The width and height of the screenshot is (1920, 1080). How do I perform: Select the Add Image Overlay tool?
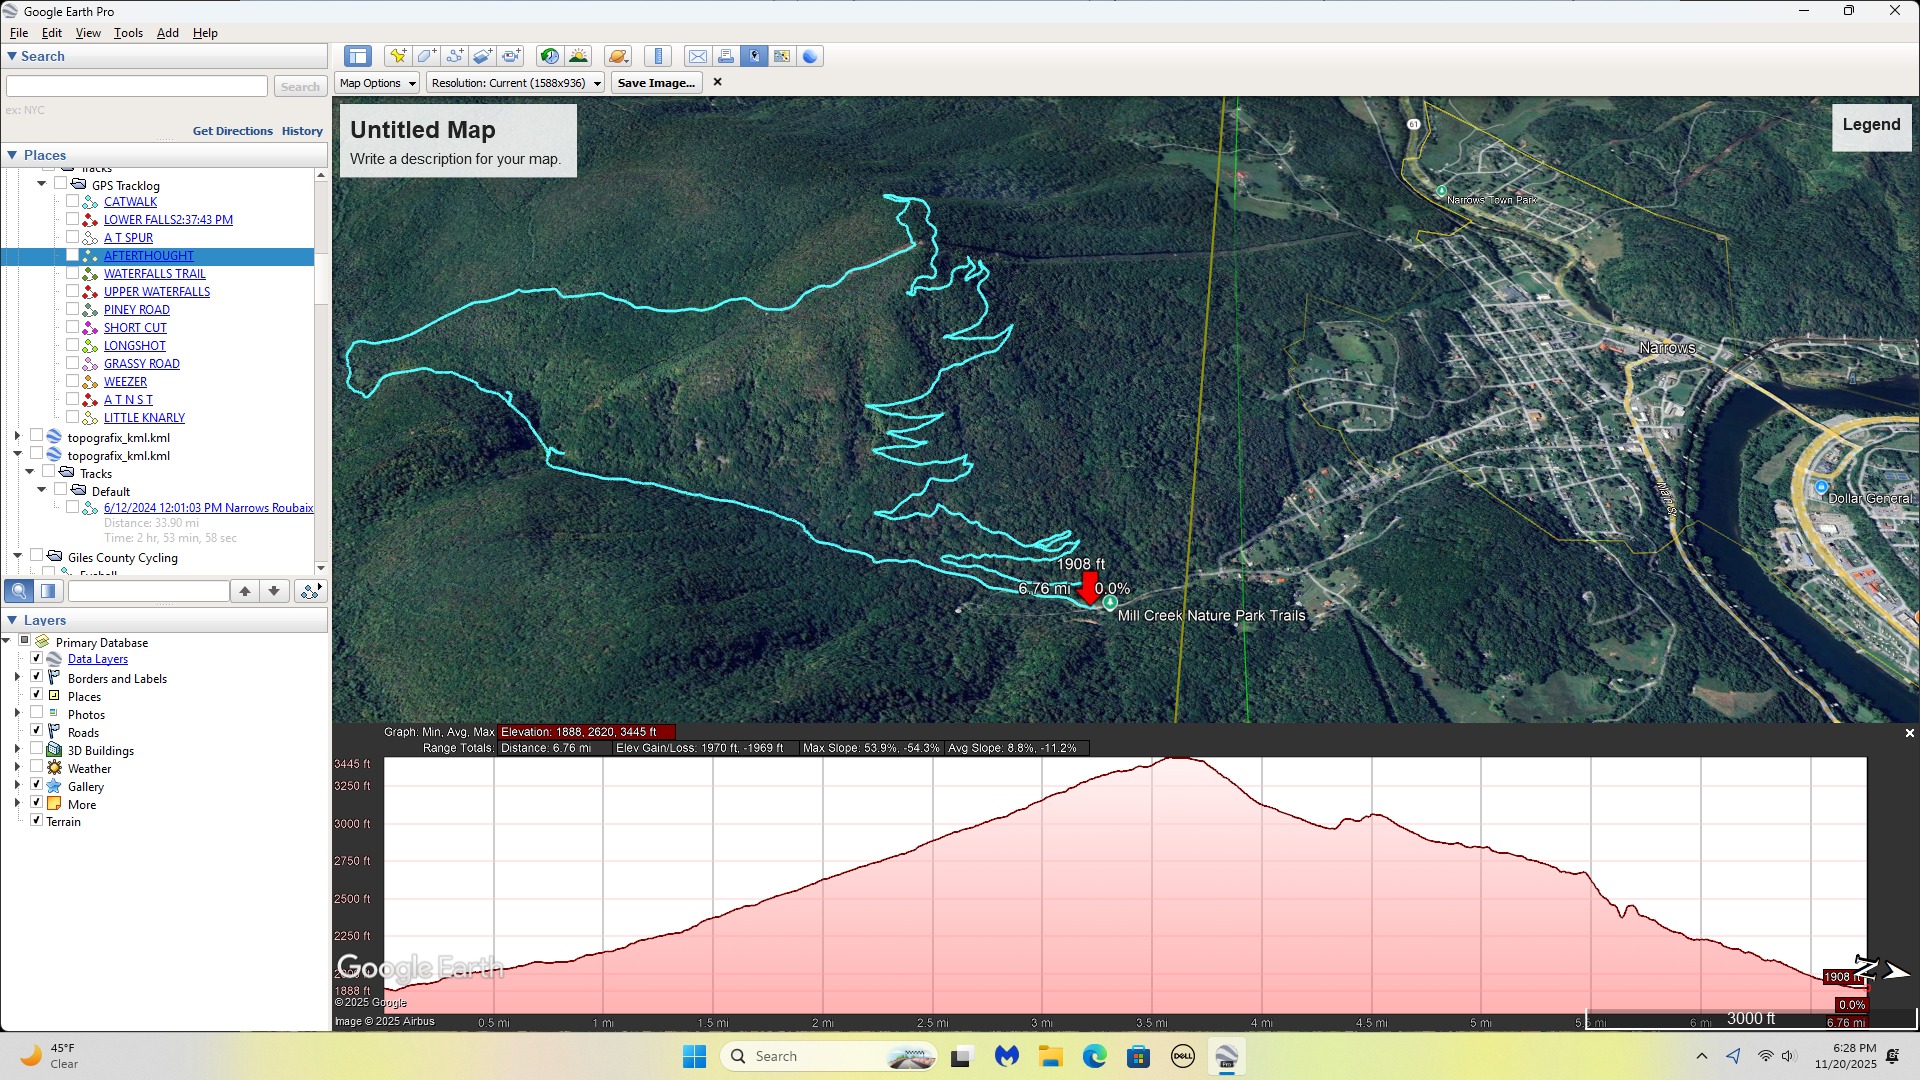coord(482,56)
